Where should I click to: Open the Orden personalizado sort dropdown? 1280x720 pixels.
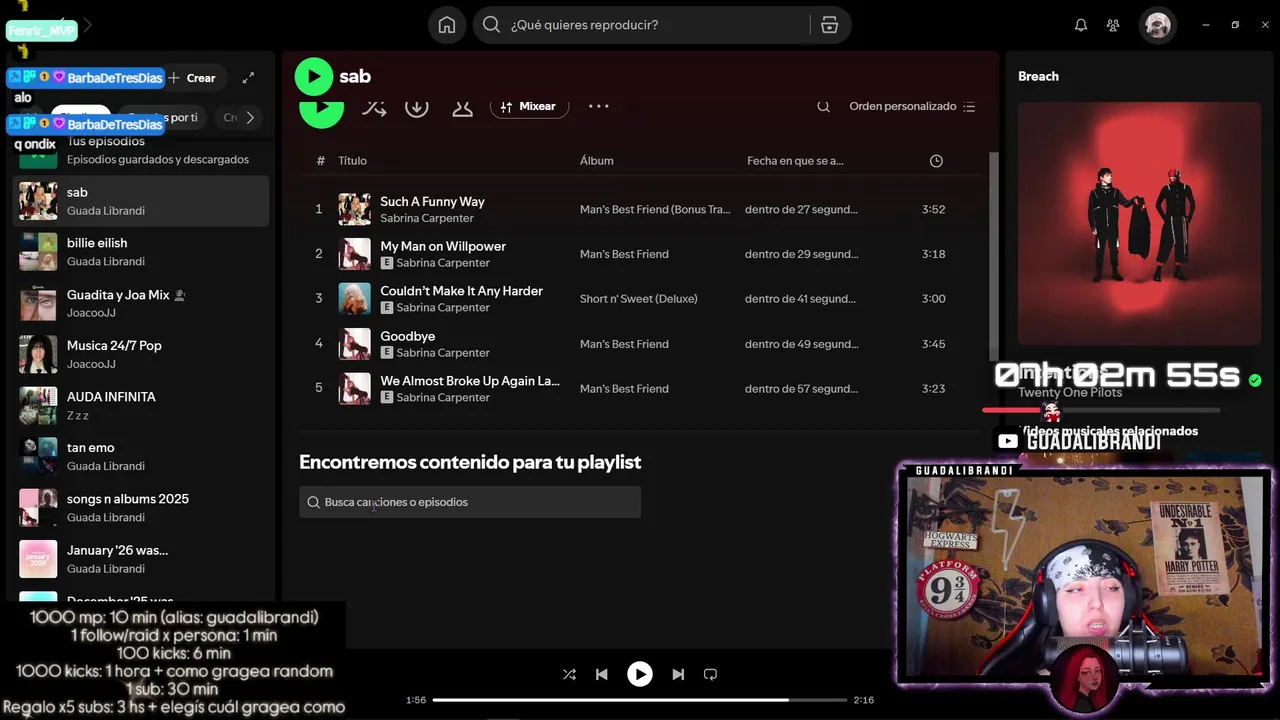point(912,106)
